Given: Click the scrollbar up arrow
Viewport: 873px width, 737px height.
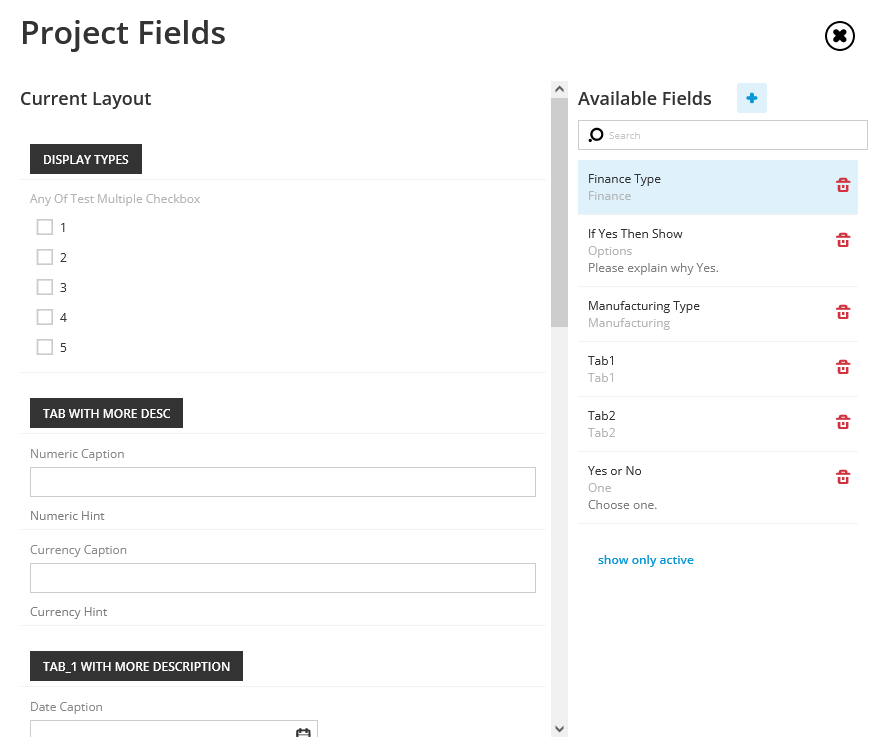Looking at the screenshot, I should [560, 89].
